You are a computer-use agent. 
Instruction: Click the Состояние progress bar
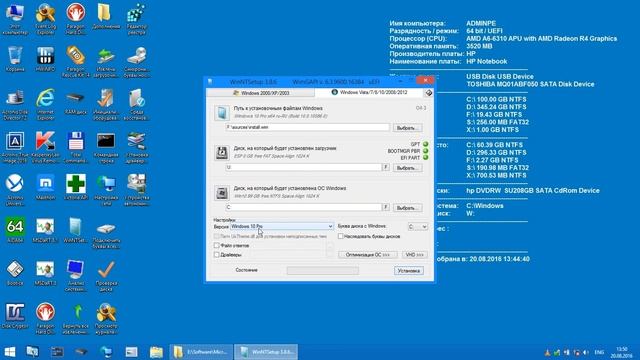tap(322, 270)
